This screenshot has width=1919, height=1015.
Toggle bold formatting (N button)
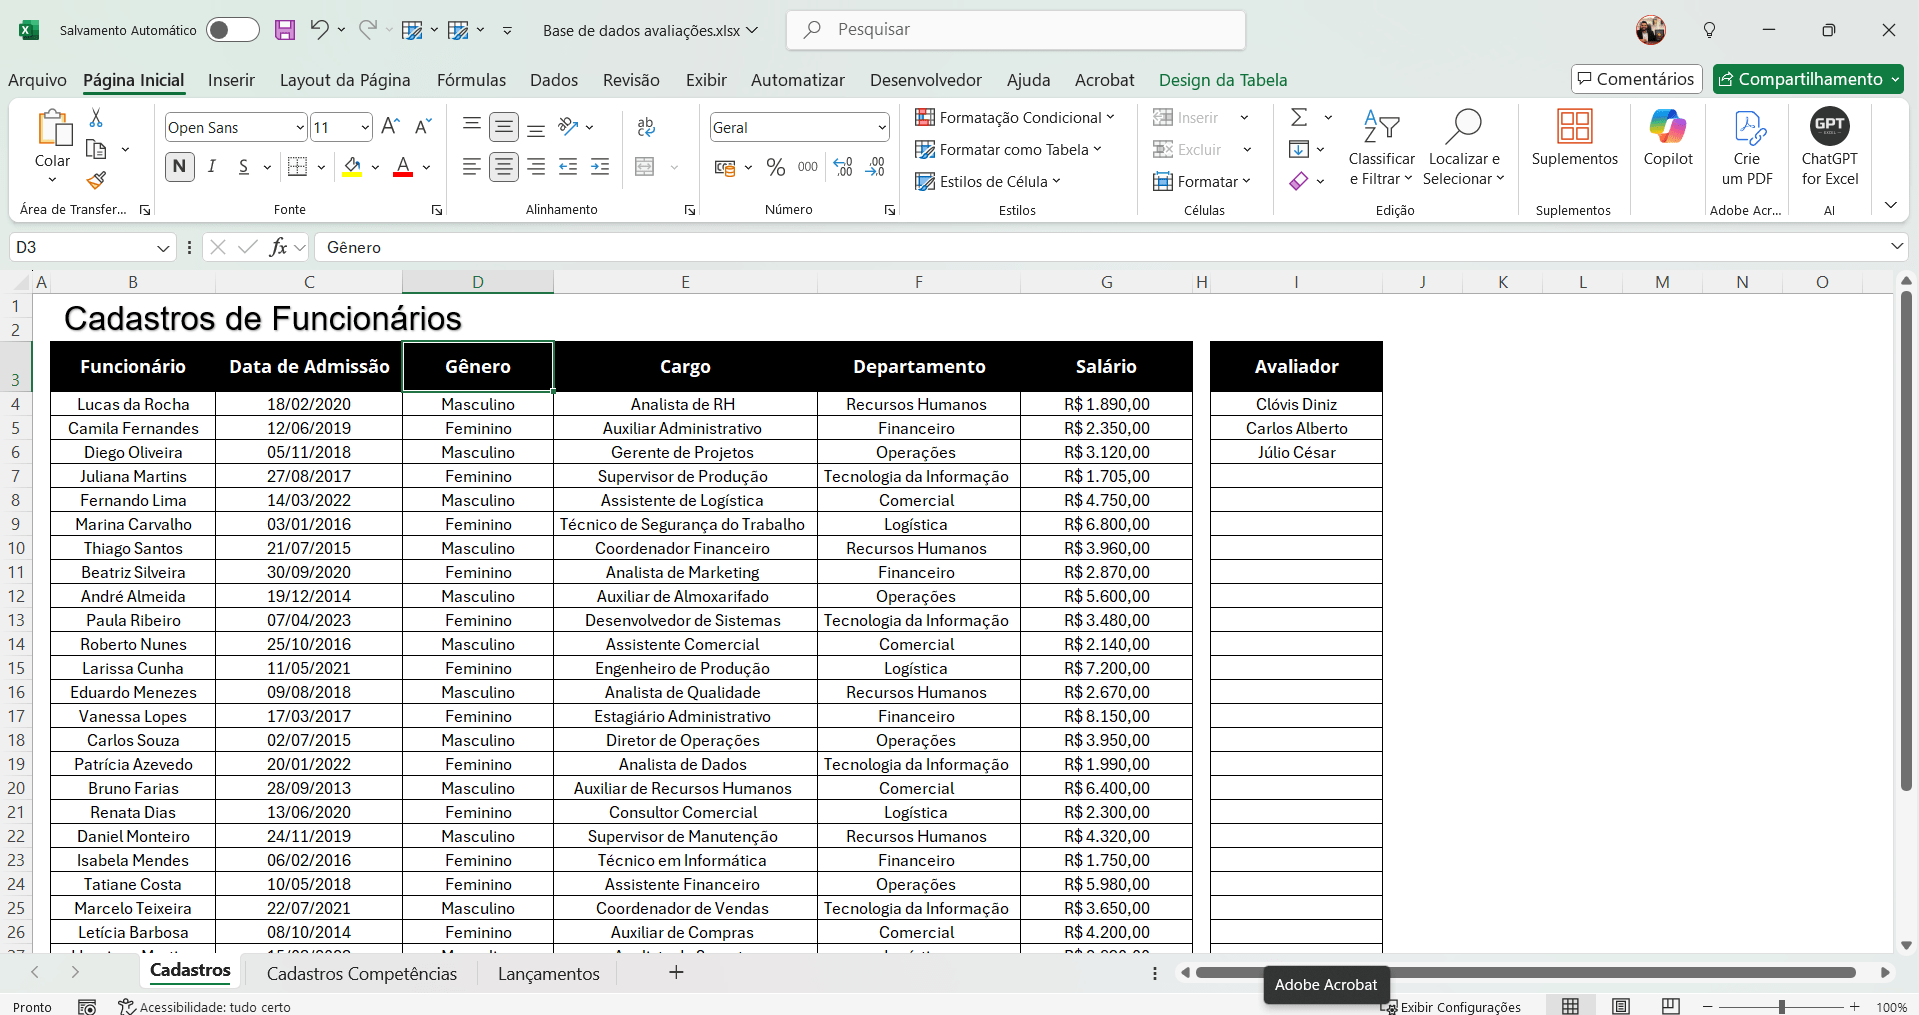(179, 167)
